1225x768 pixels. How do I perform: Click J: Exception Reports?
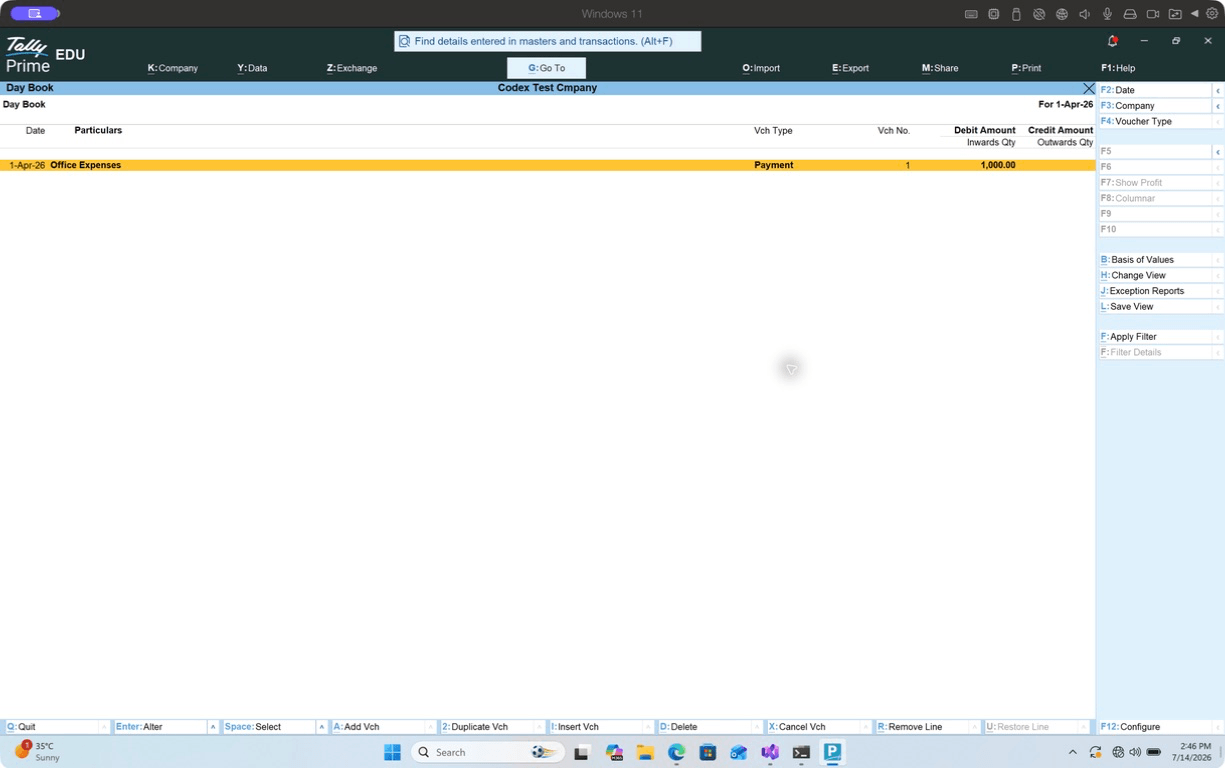pos(1155,291)
